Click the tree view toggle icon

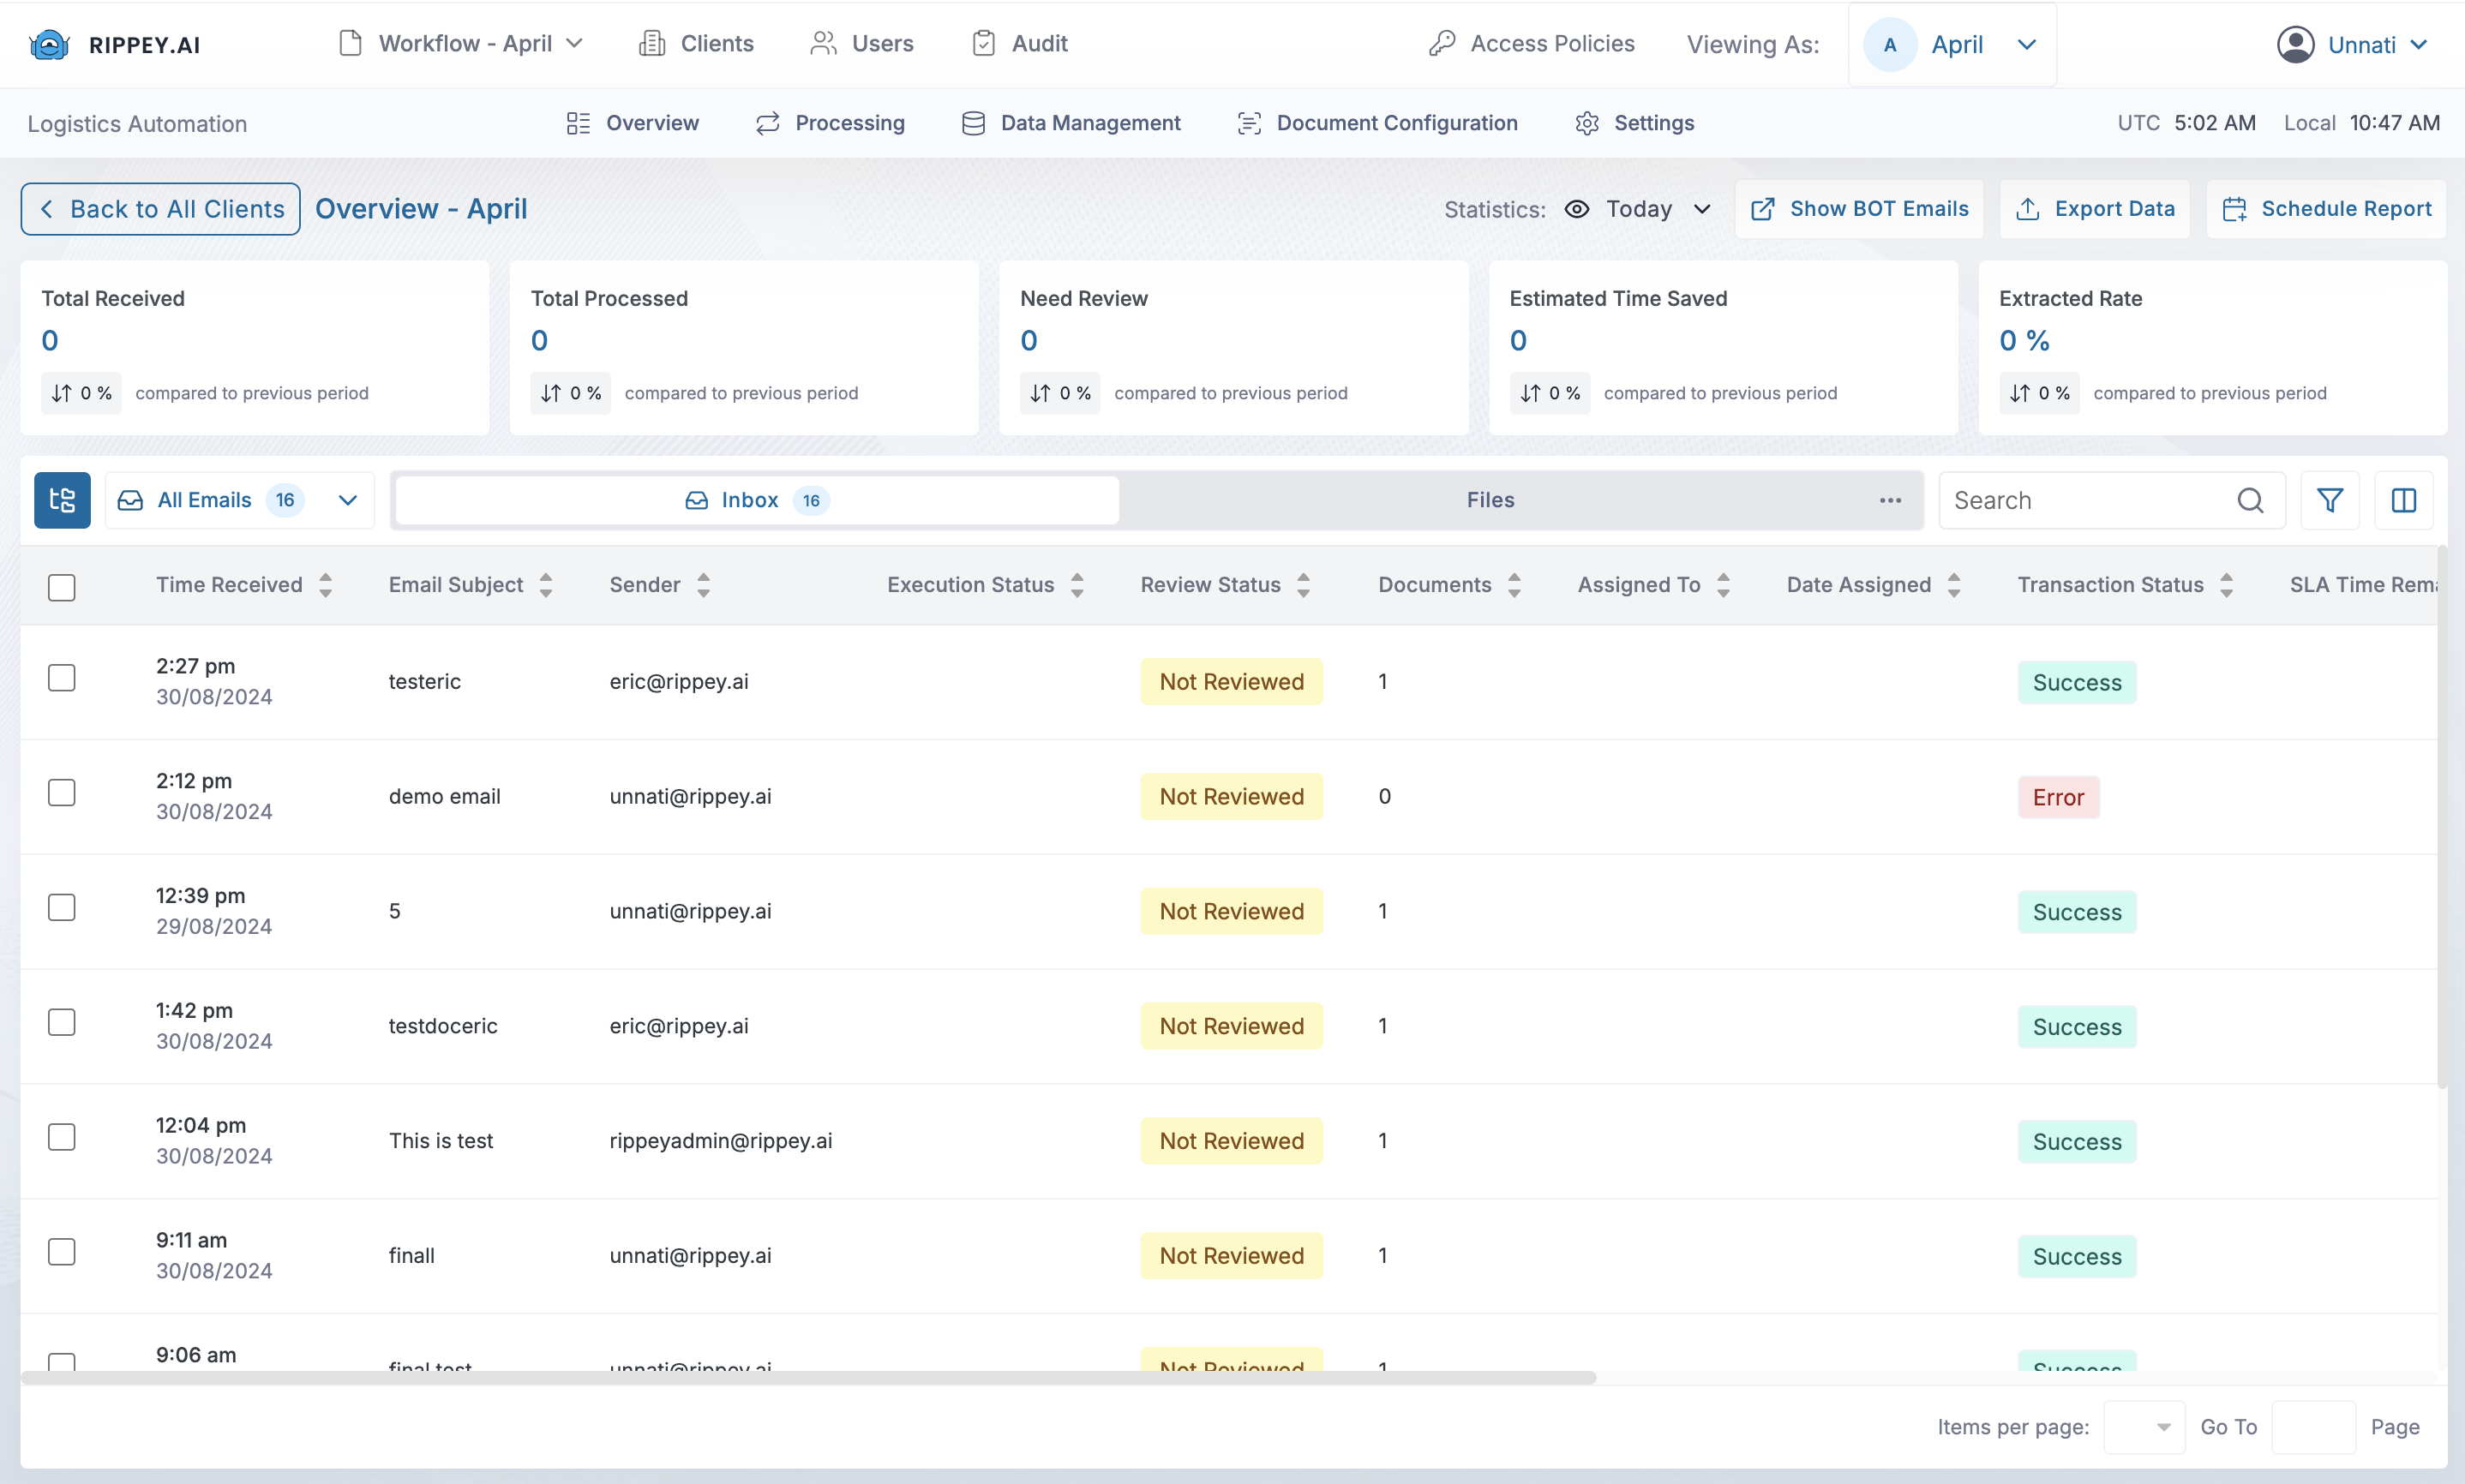coord(62,500)
